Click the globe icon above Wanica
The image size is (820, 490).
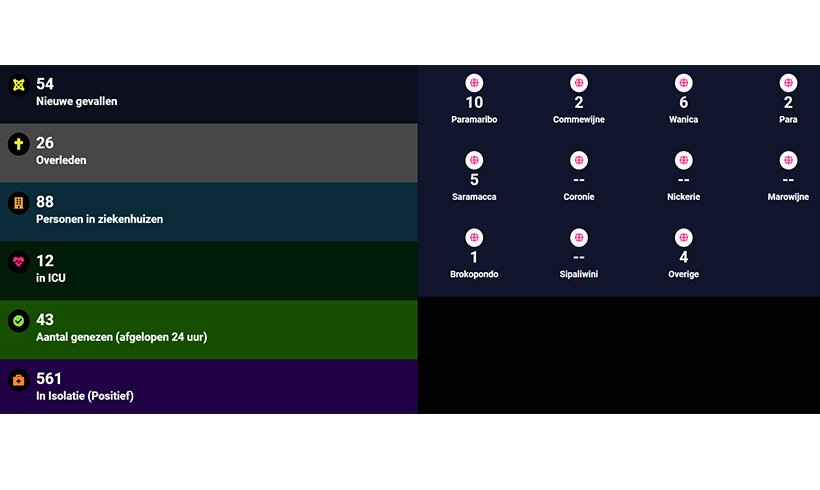click(x=683, y=83)
